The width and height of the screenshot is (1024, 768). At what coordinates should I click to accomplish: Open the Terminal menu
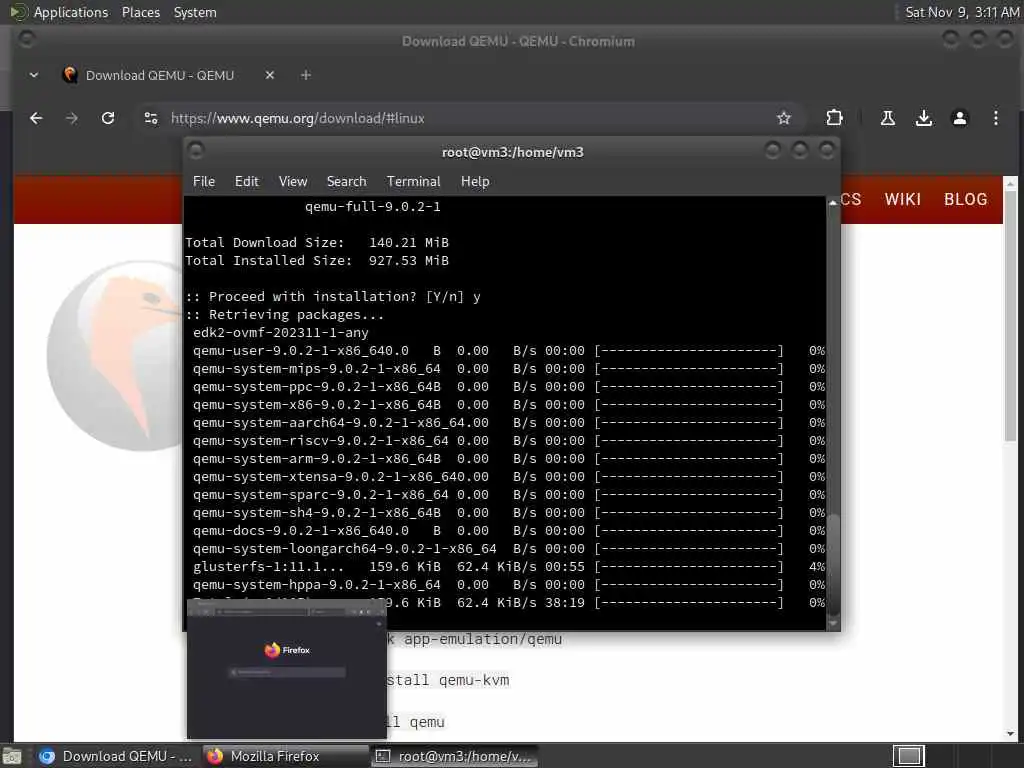pyautogui.click(x=413, y=182)
